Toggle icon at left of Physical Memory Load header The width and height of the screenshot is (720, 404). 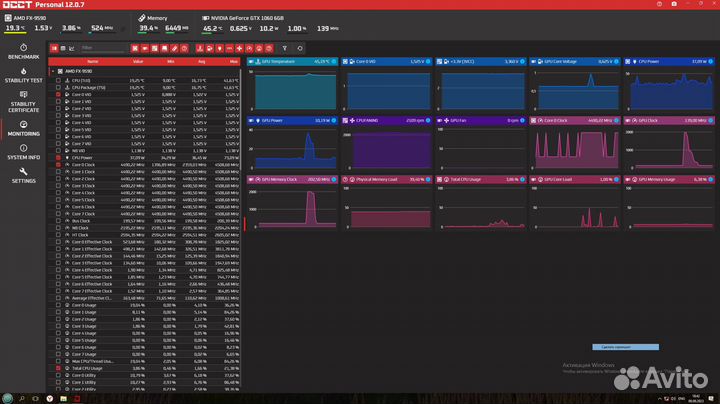[x=345, y=180]
